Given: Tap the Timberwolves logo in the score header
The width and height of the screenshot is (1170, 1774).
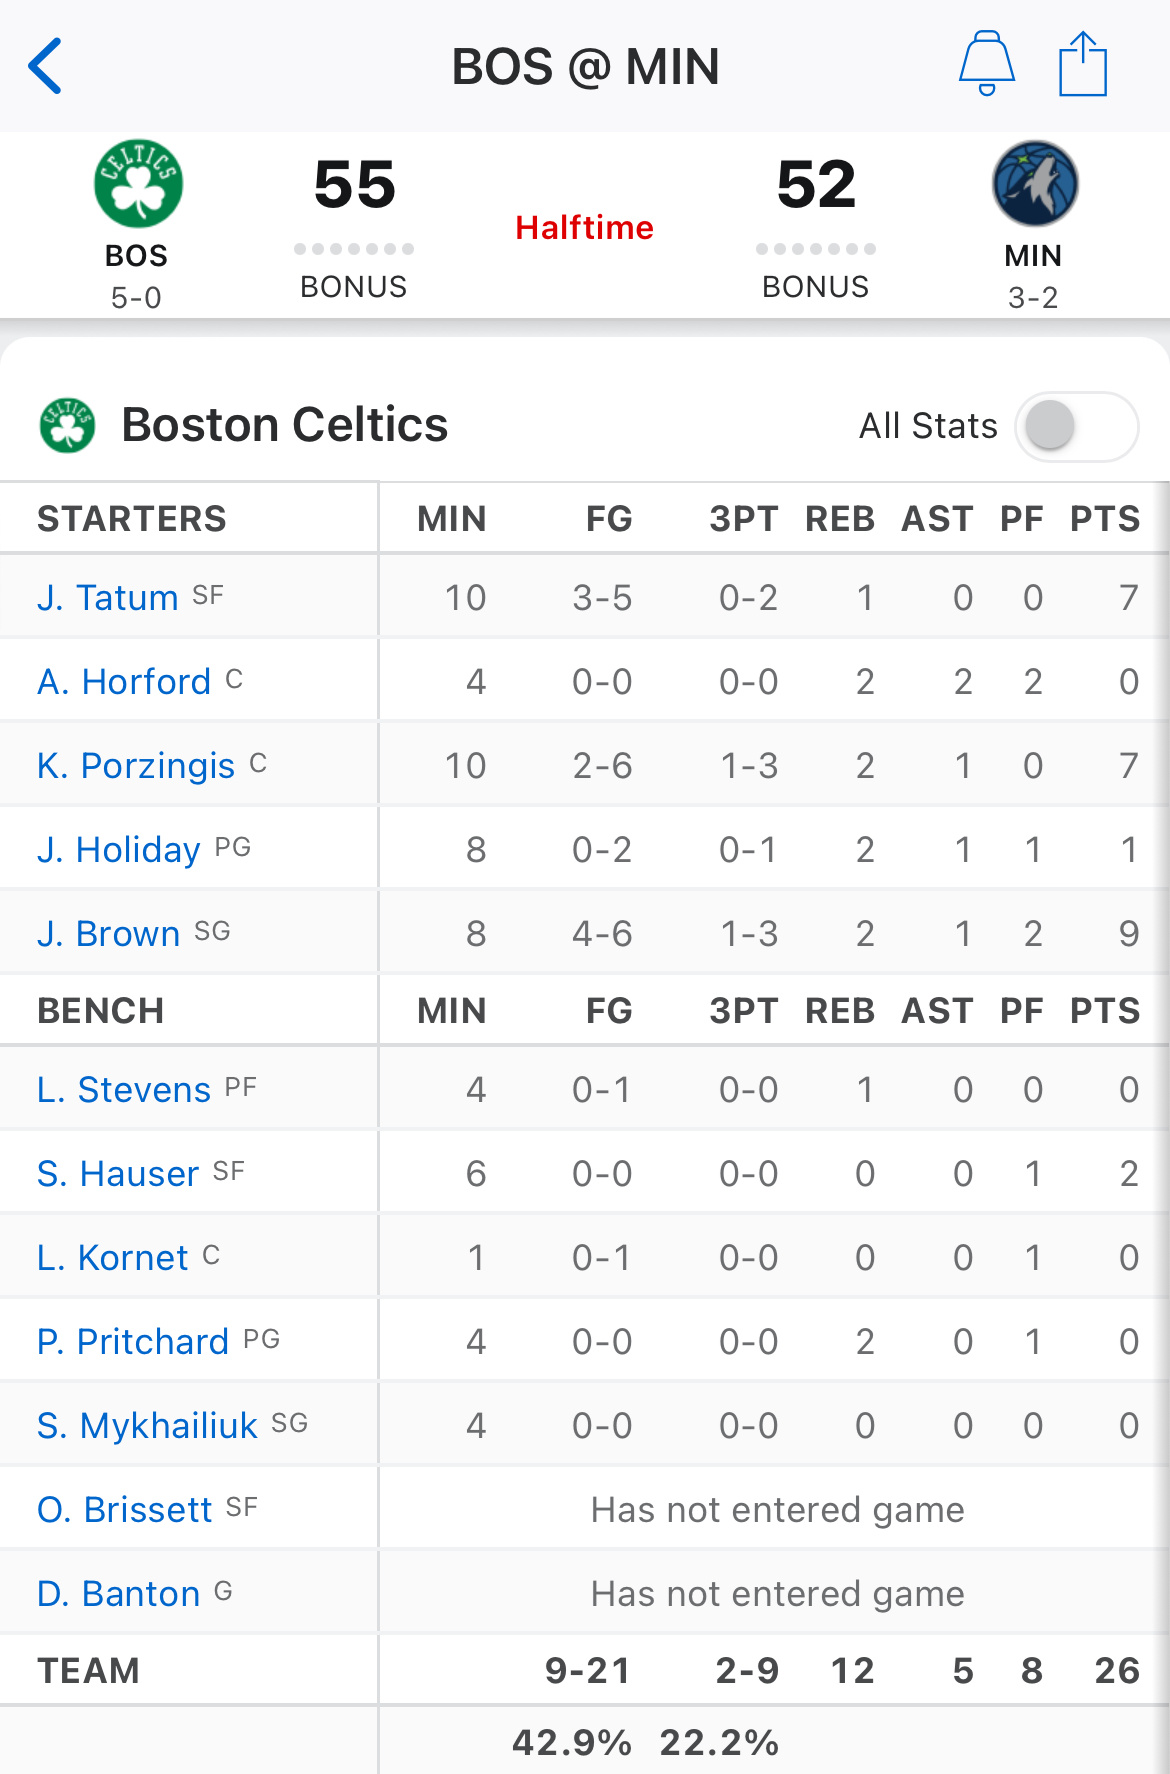Looking at the screenshot, I should point(1034,184).
